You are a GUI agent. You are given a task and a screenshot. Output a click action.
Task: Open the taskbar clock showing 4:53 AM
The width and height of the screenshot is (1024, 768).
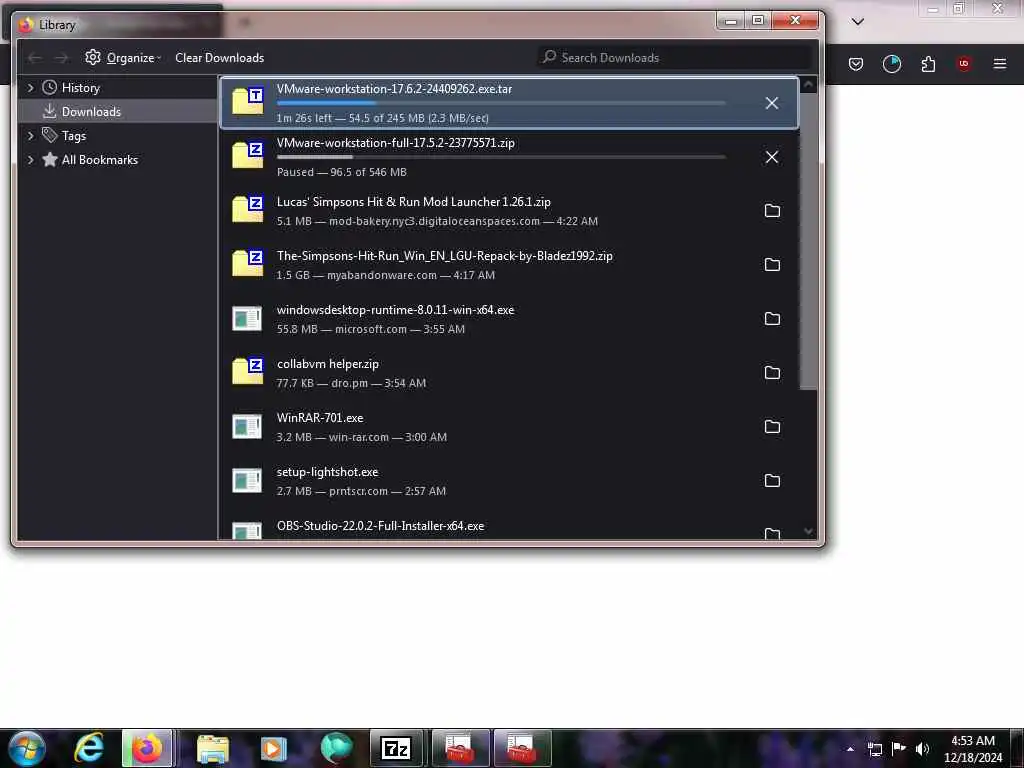click(972, 749)
